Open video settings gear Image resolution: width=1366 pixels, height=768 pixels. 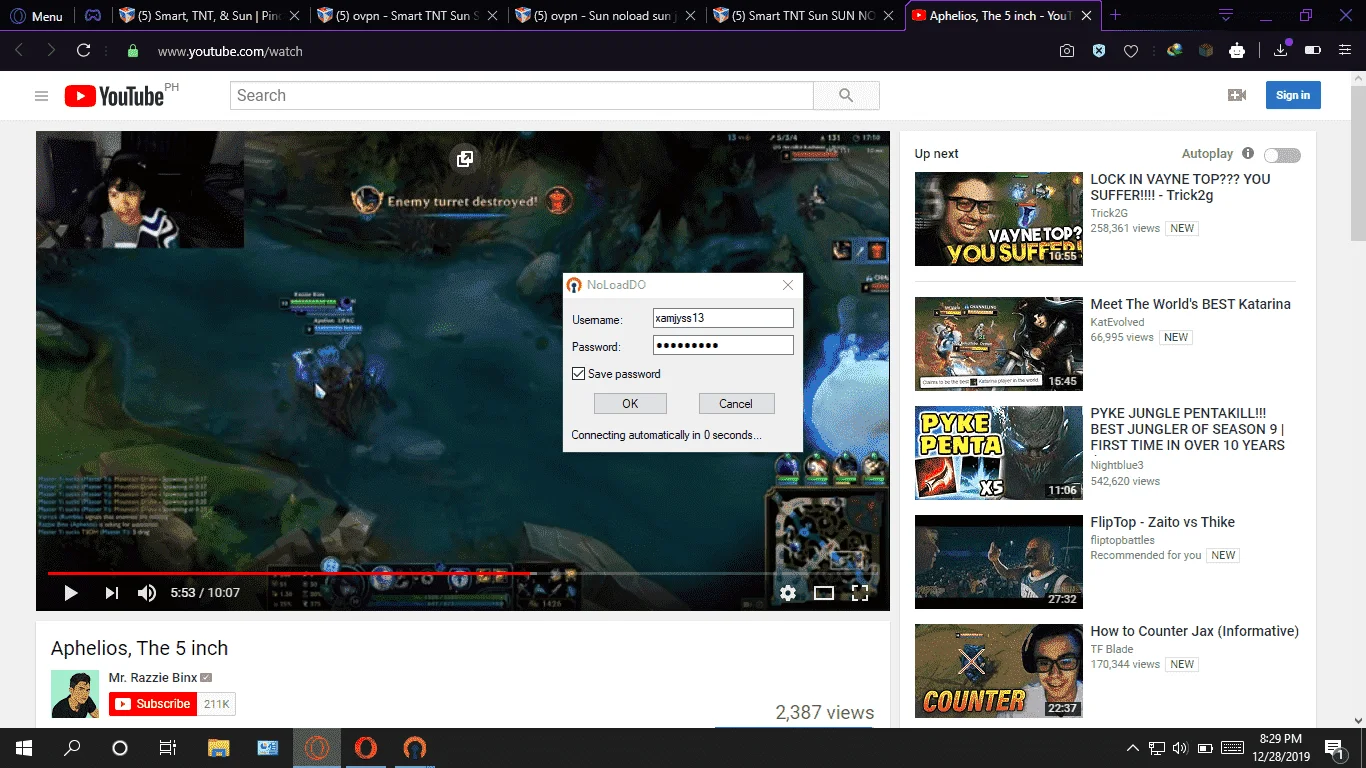788,593
